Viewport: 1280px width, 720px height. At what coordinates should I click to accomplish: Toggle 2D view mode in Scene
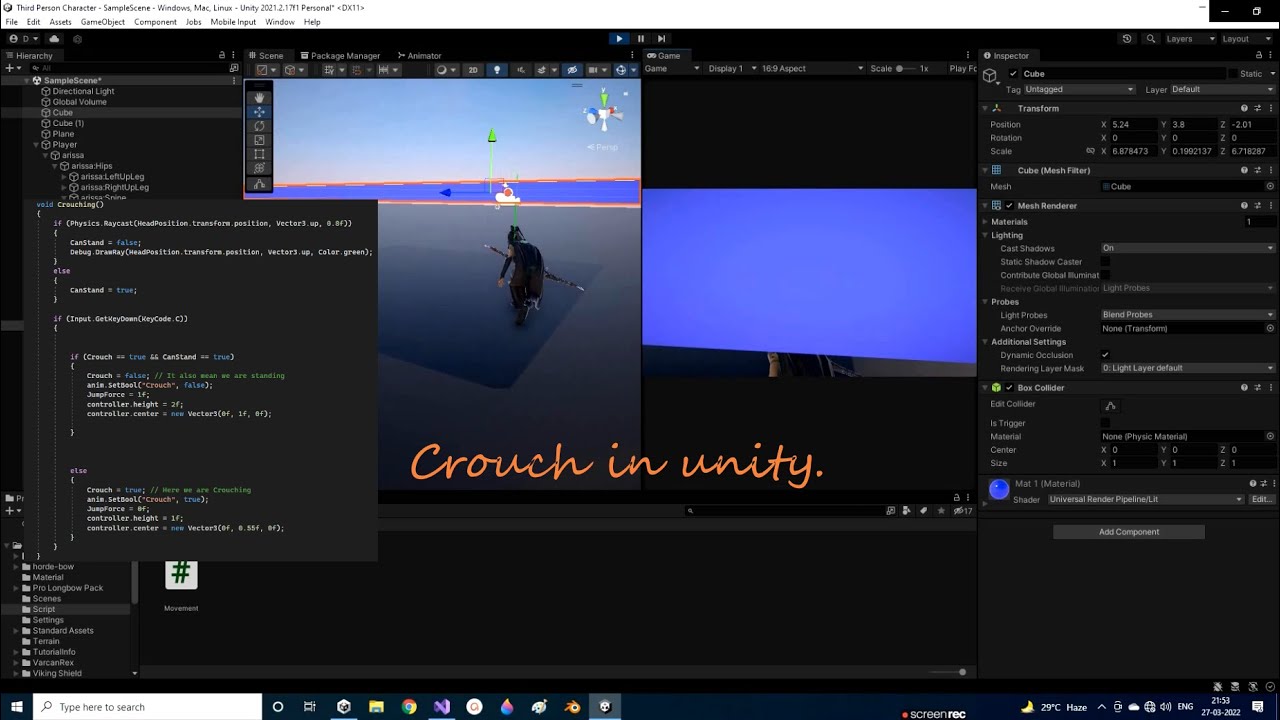click(x=473, y=70)
